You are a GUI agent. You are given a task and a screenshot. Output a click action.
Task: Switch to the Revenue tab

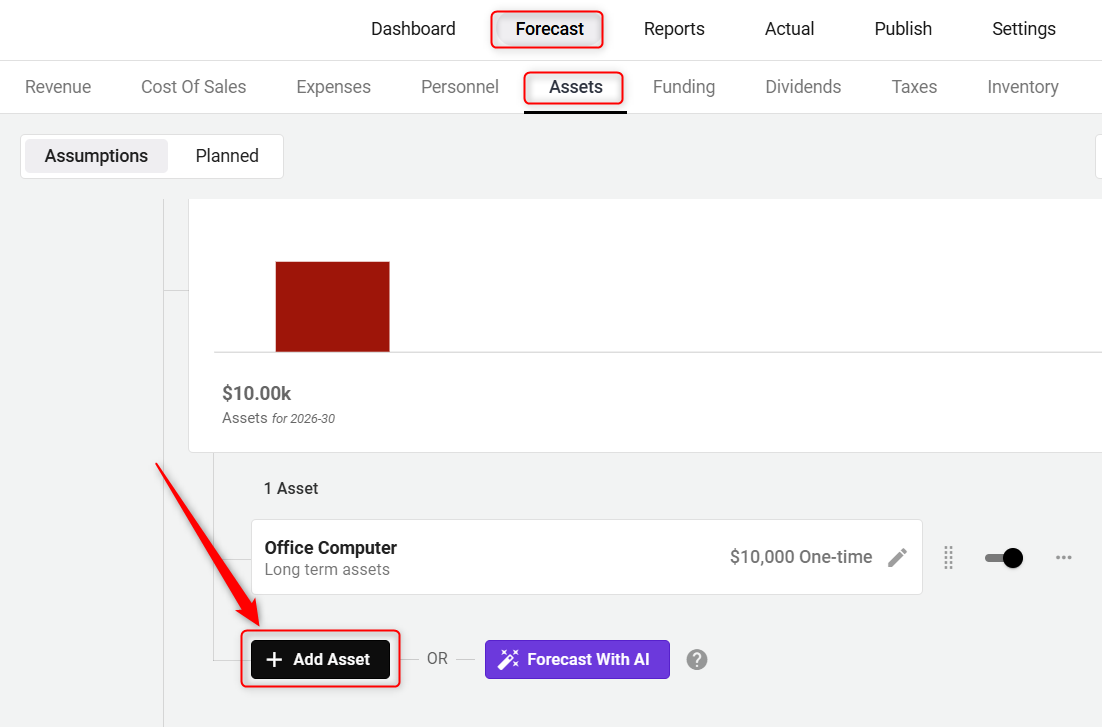pyautogui.click(x=58, y=86)
